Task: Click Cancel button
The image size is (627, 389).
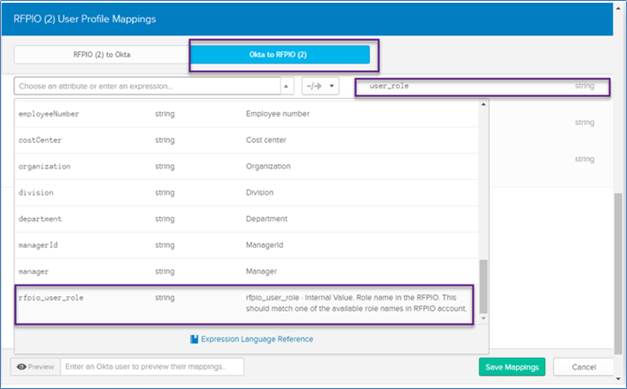Action: 583,367
